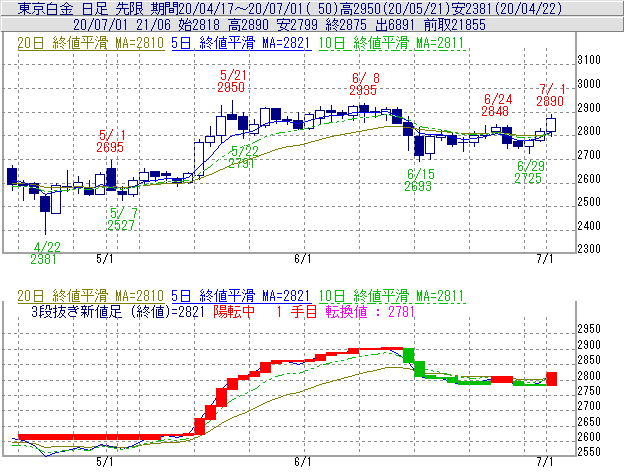The width and height of the screenshot is (624, 474).
Task: Click the magenta 転換値 : 2781 text
Action: pyautogui.click(x=370, y=312)
